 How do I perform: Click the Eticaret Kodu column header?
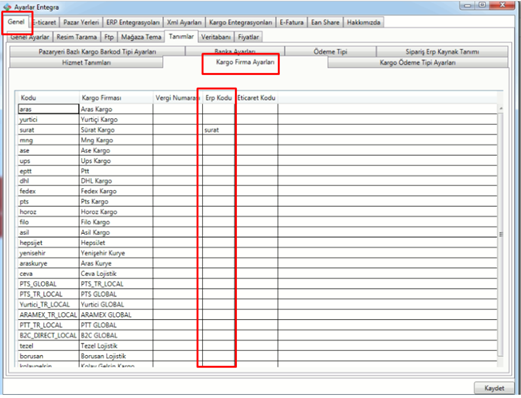pyautogui.click(x=256, y=98)
